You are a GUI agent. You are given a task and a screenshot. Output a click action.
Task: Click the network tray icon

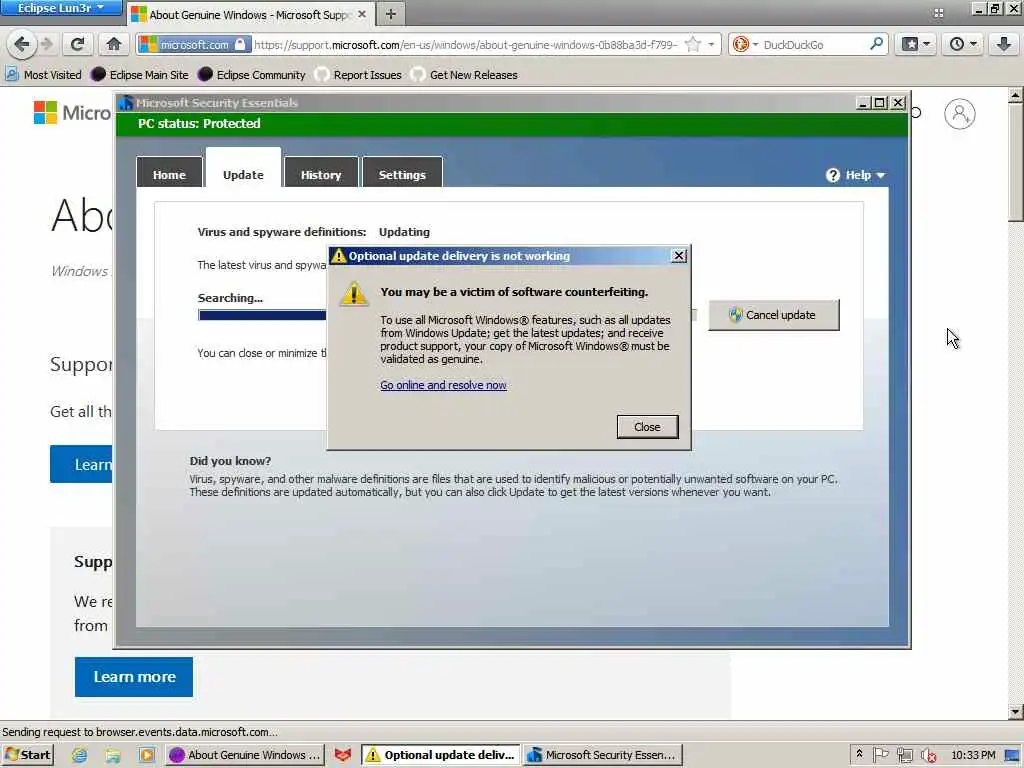click(x=904, y=755)
